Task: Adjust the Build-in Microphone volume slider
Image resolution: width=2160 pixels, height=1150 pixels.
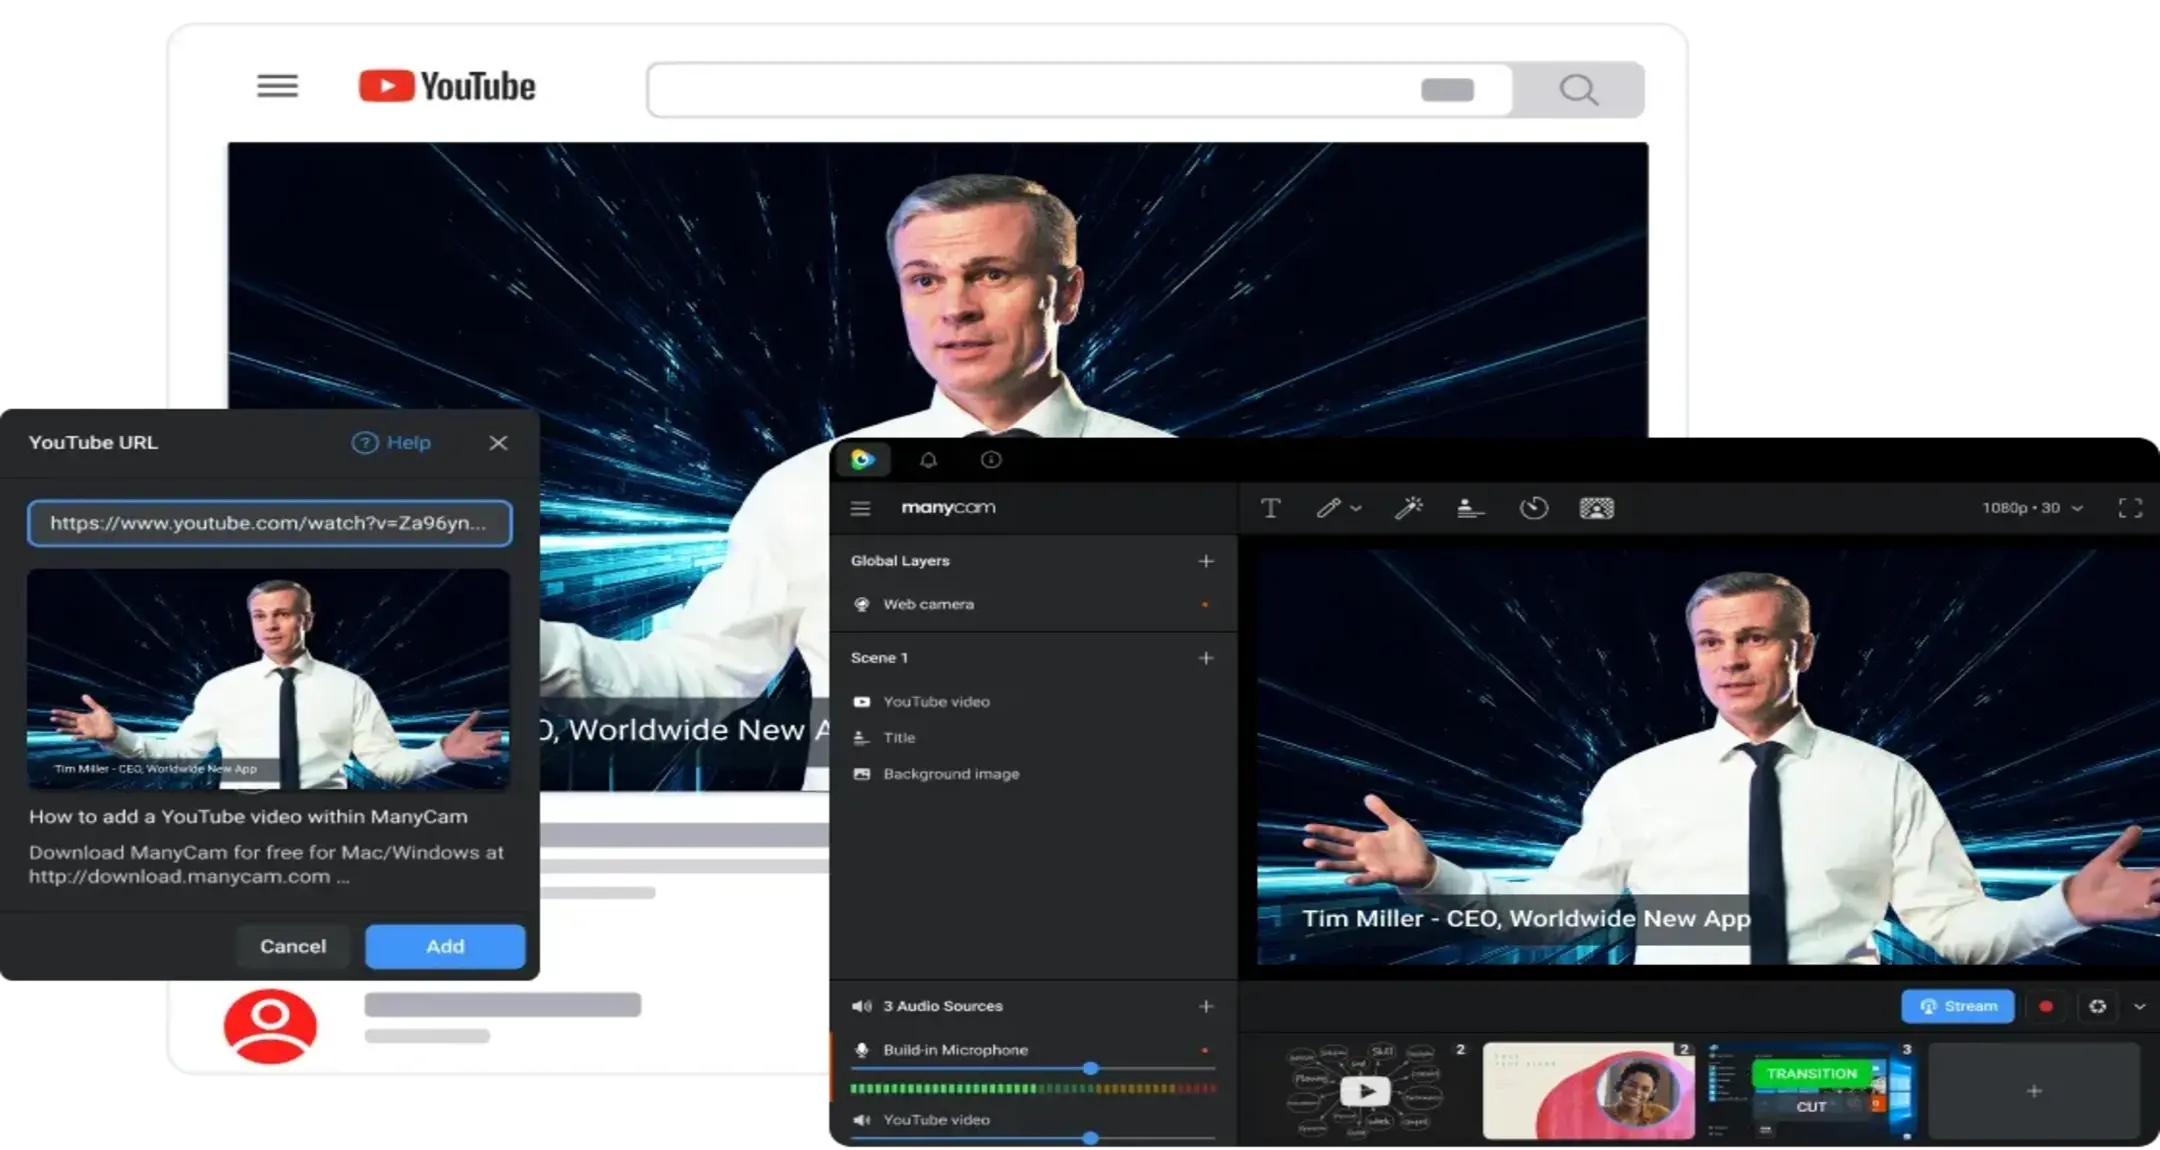Action: click(x=1091, y=1069)
